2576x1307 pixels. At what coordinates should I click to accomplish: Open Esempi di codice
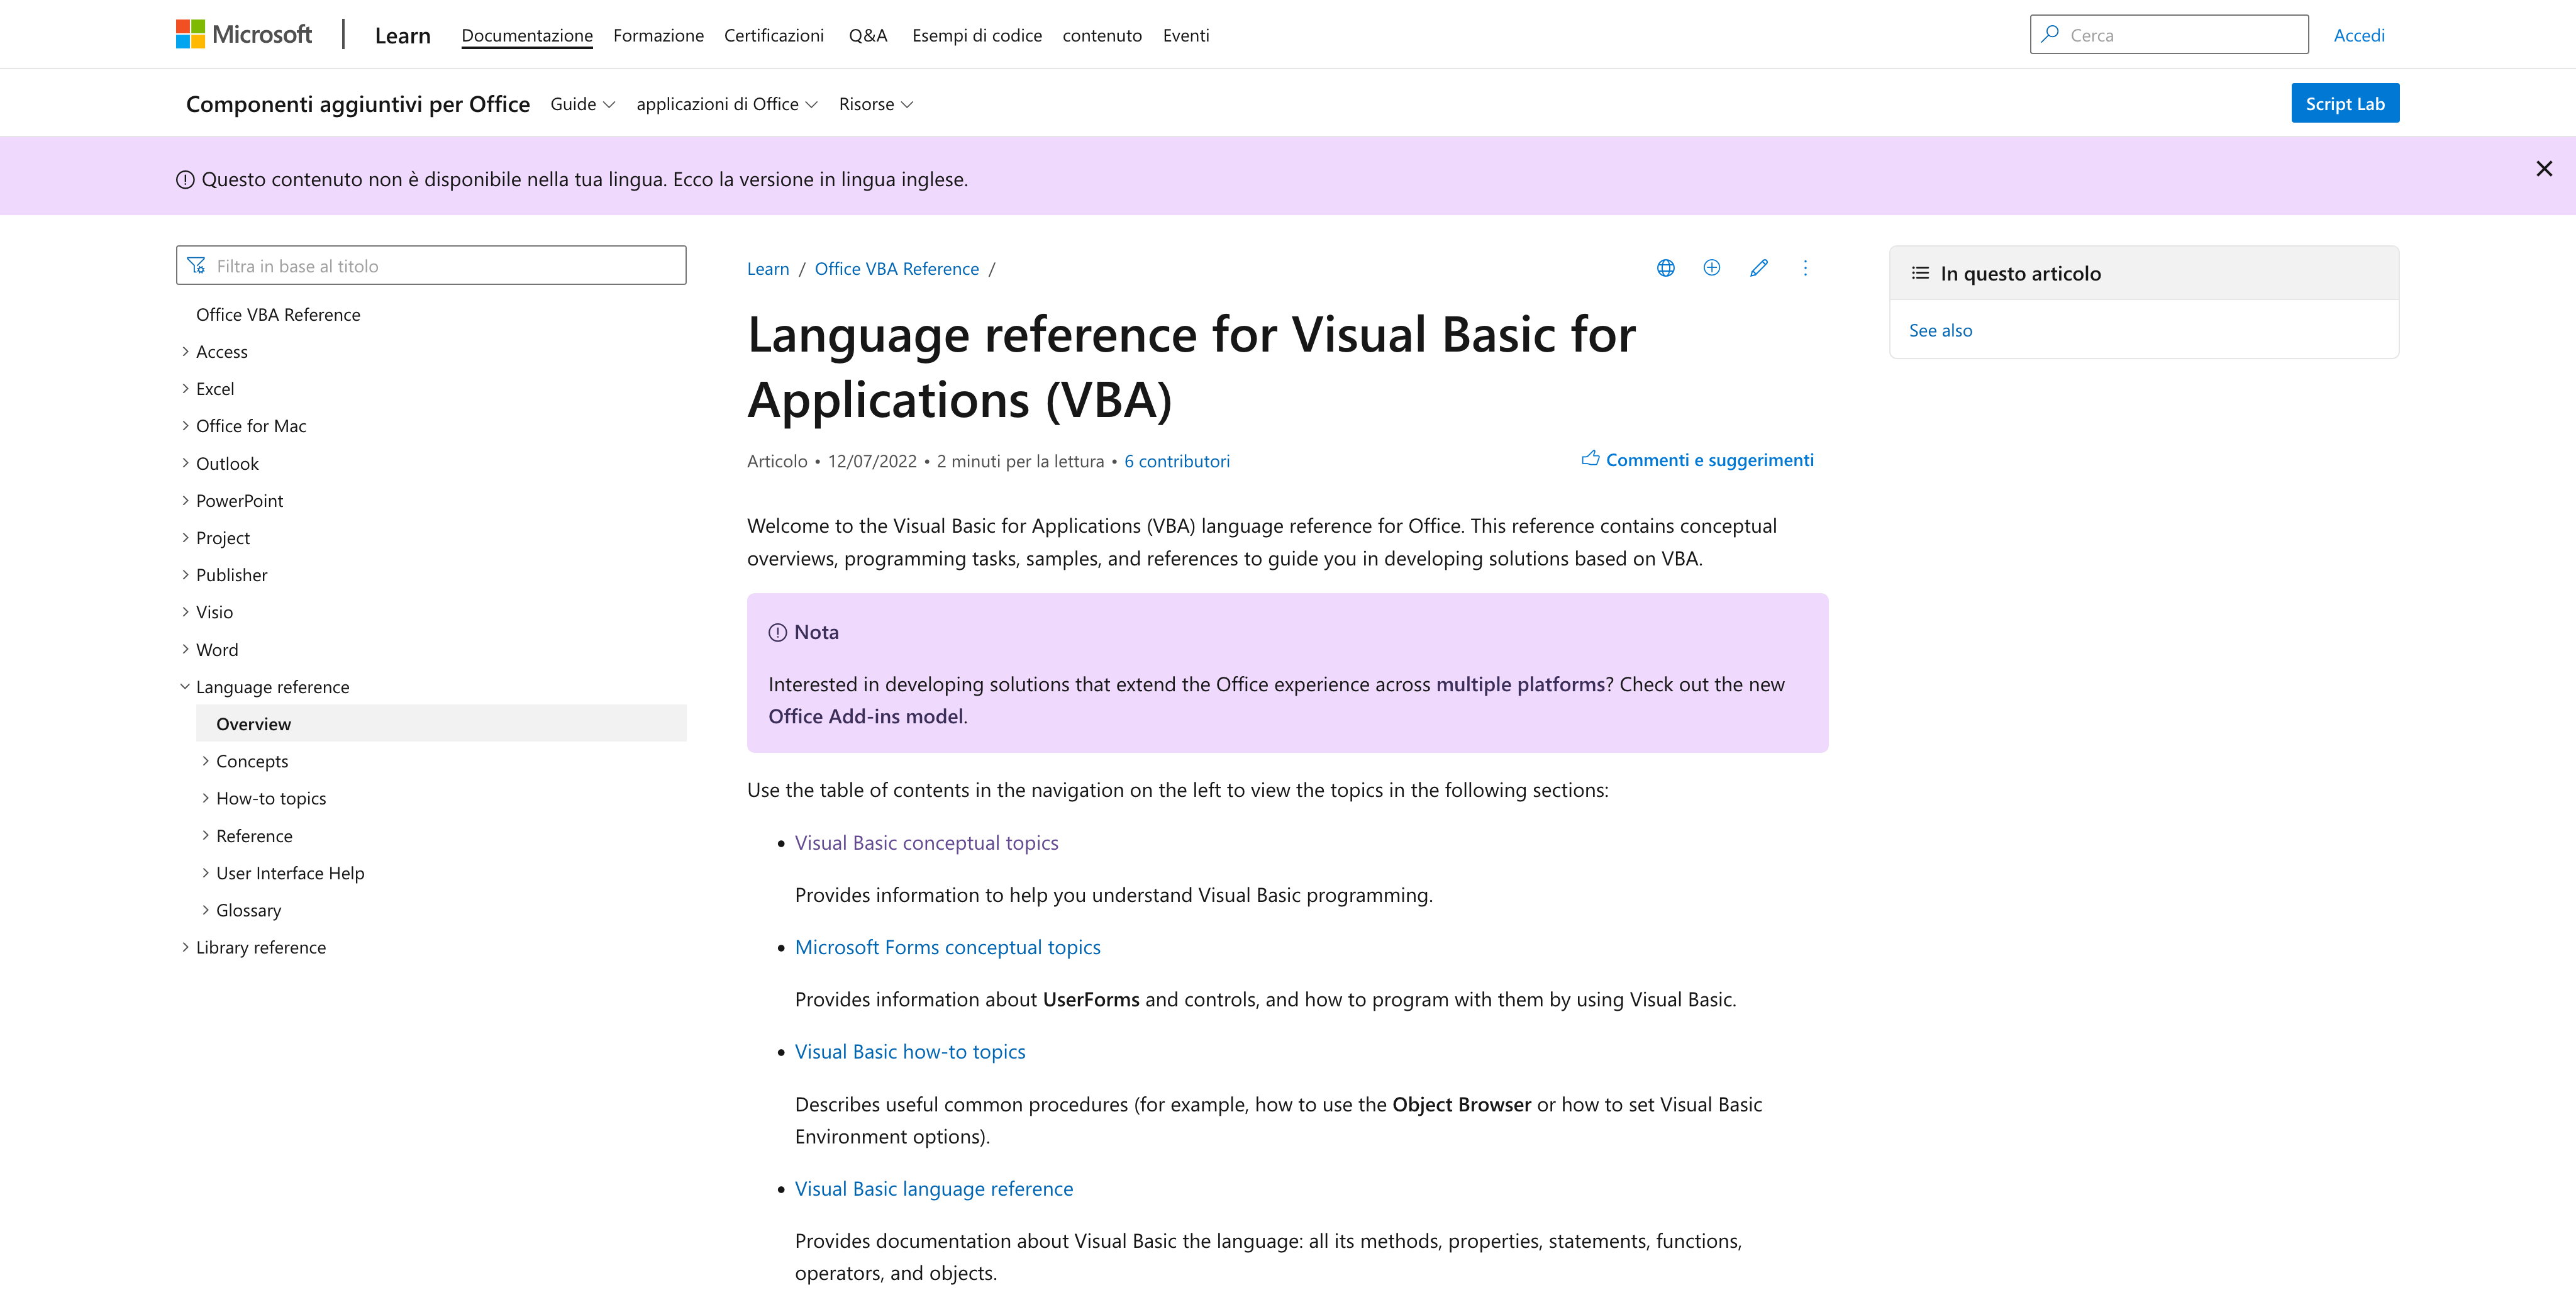tap(977, 35)
